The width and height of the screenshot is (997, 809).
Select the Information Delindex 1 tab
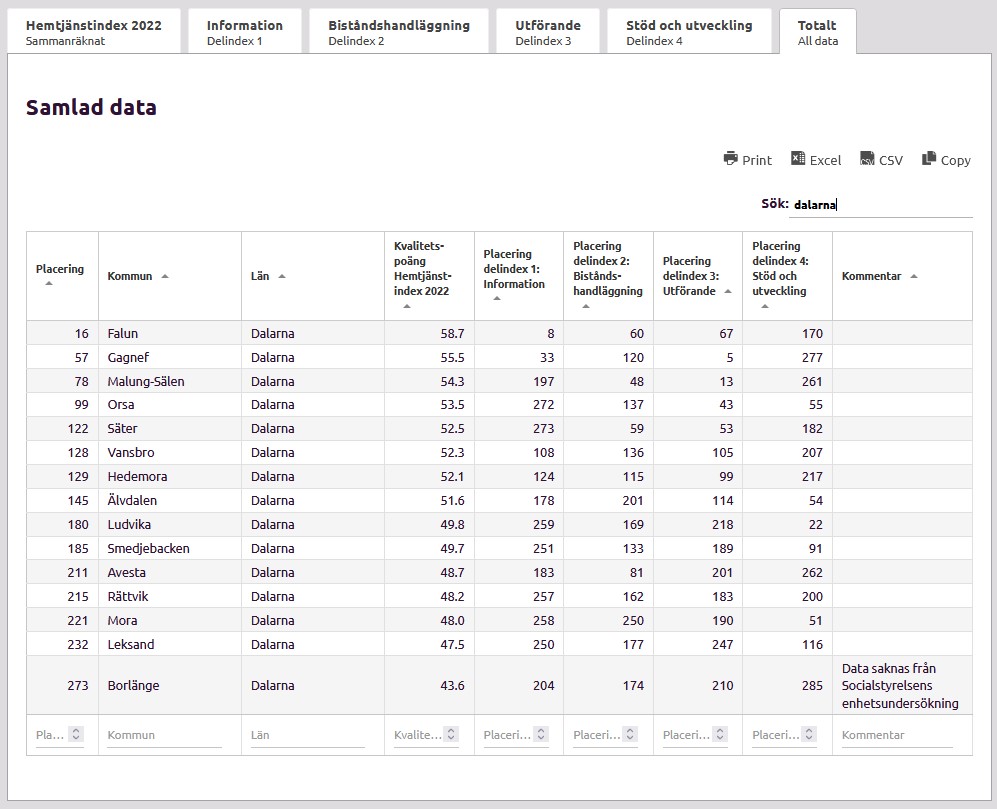tap(244, 32)
